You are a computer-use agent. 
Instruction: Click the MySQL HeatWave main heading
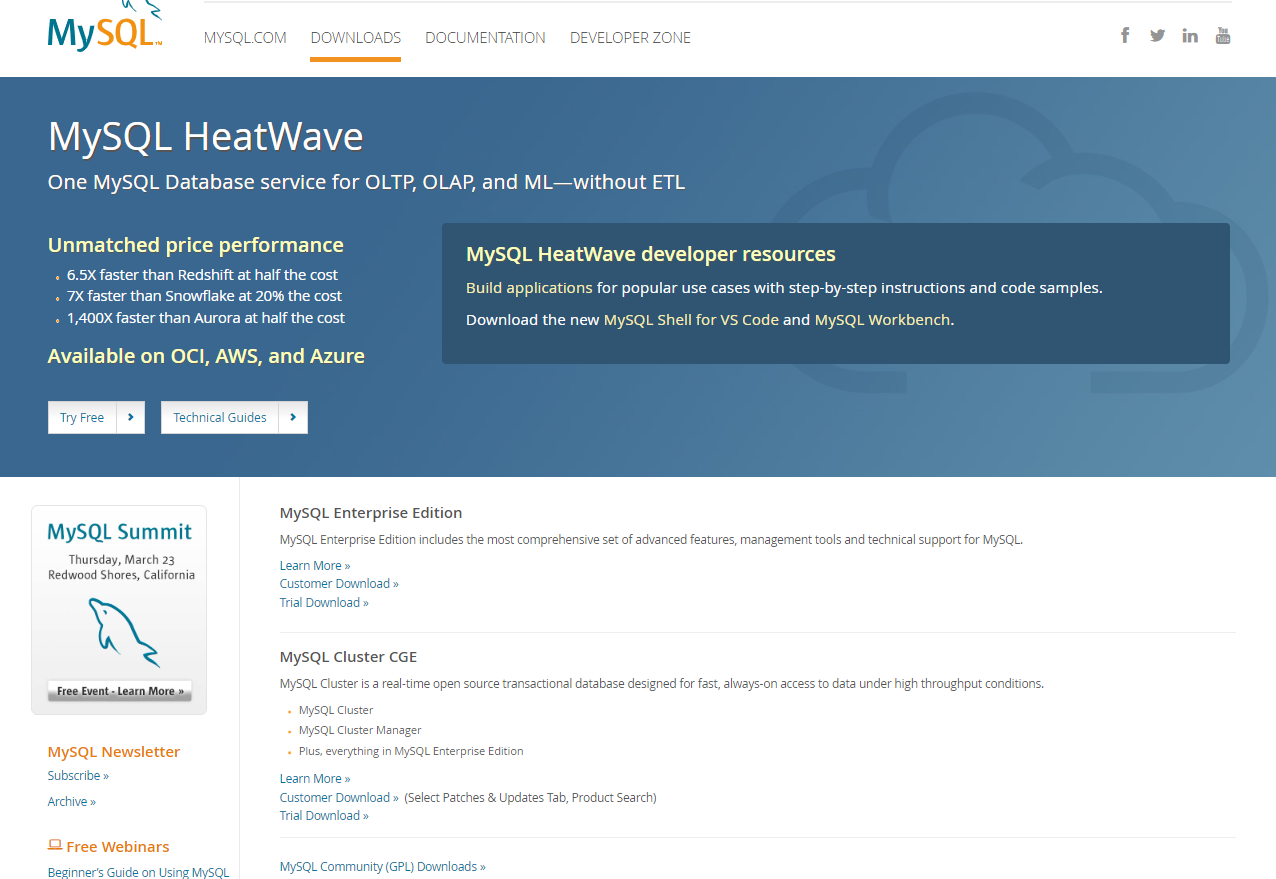coord(206,136)
